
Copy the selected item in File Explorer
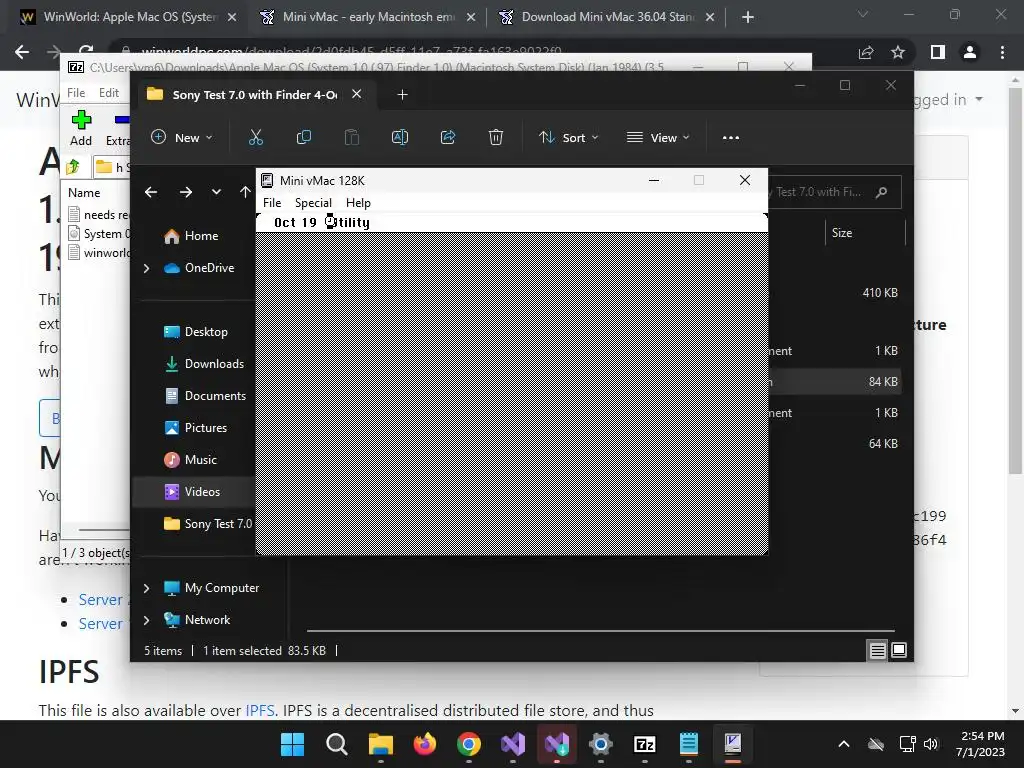point(304,138)
